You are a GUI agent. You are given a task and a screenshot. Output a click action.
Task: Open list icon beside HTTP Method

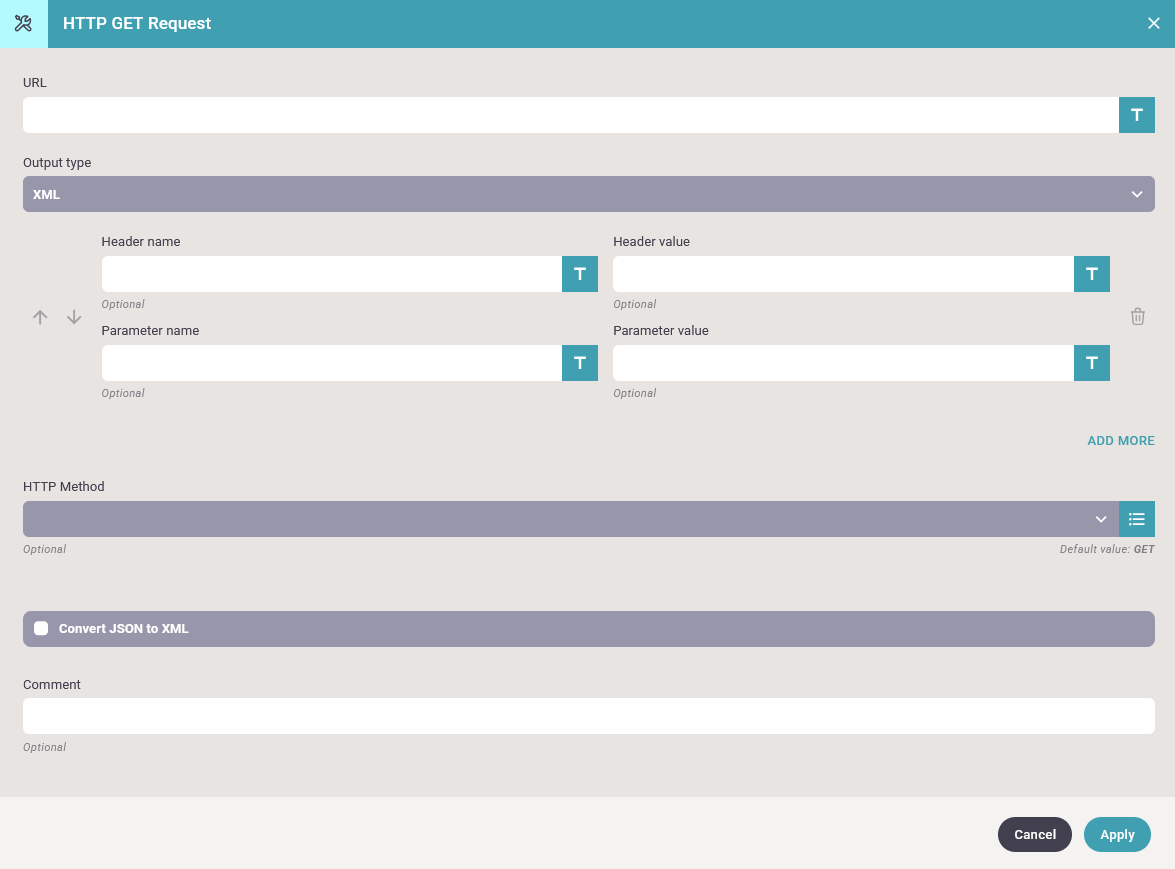[1136, 519]
